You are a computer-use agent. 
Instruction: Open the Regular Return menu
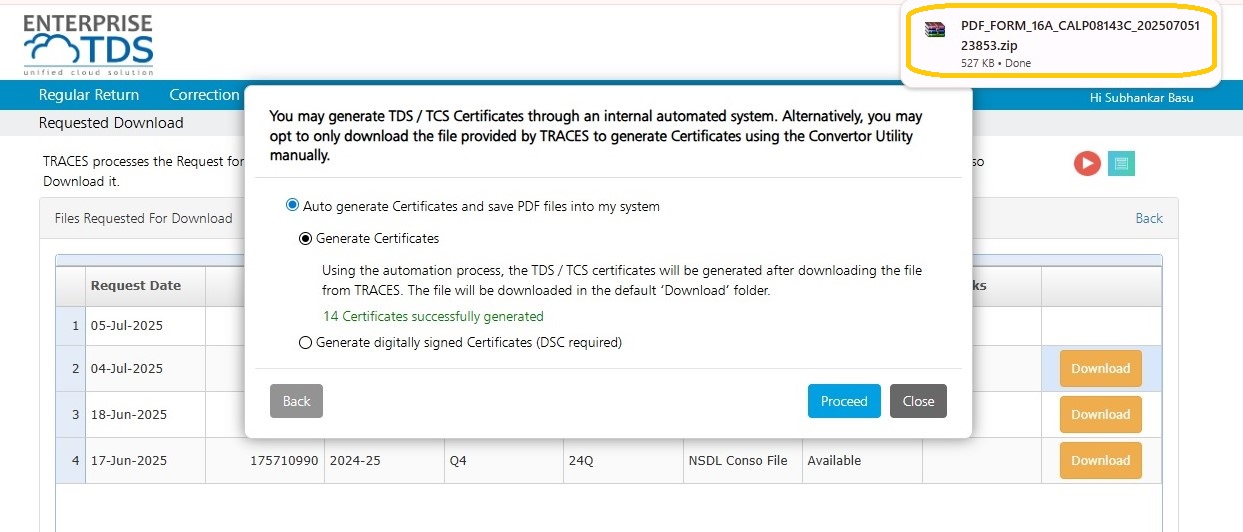[89, 95]
